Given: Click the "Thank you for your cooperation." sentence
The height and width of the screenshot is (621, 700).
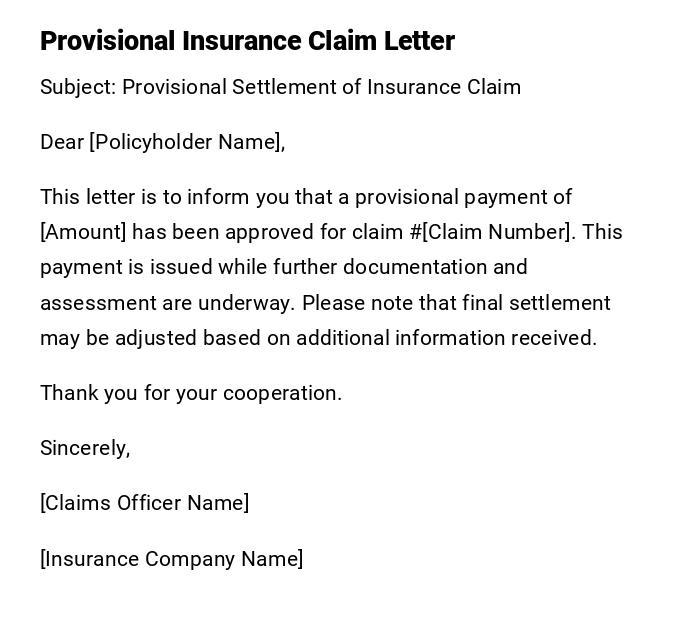Looking at the screenshot, I should (191, 393).
